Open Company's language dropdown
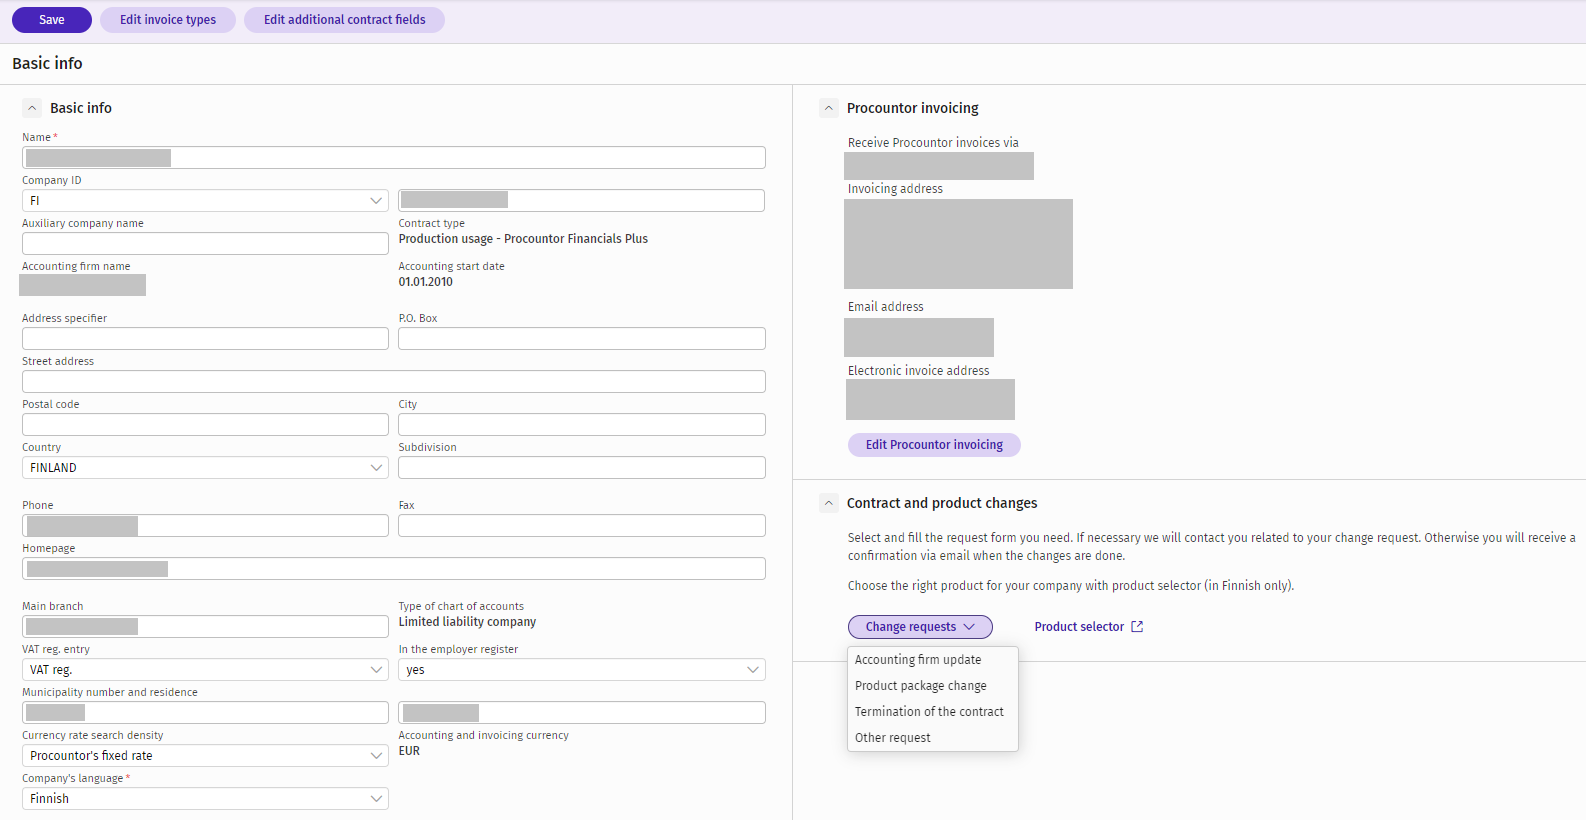Screen dimensions: 1586x820 pos(205,799)
